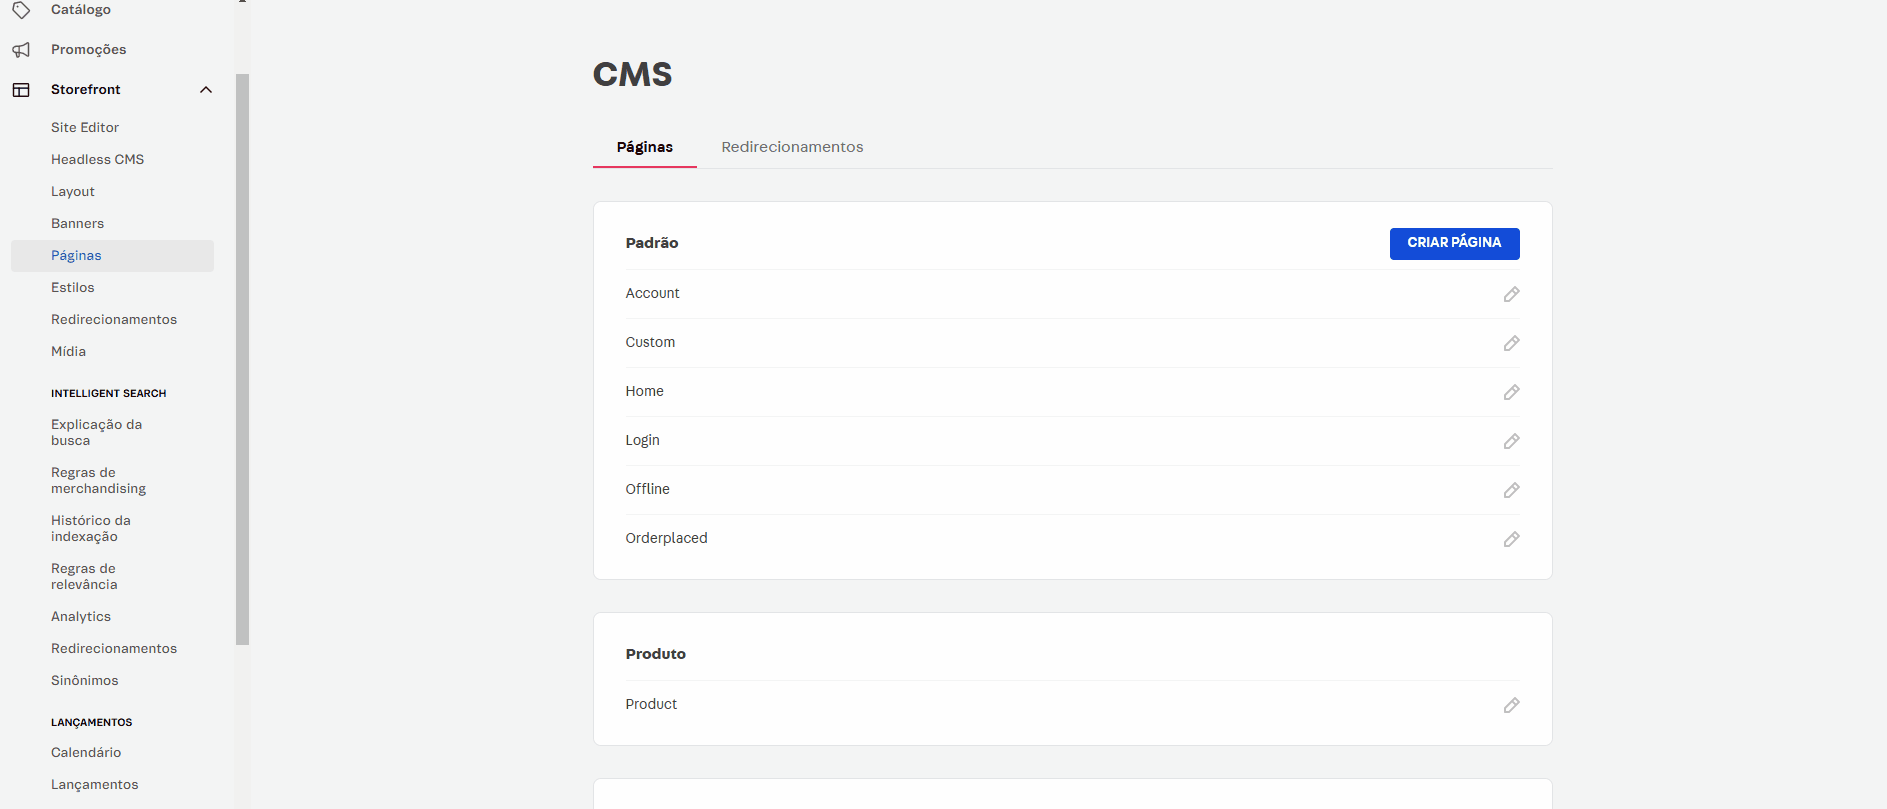Edit the Account page using its pencil icon
This screenshot has height=809, width=1887.
(1511, 293)
